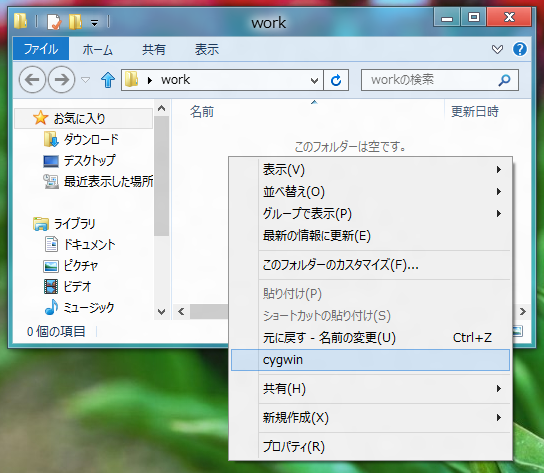Go up one folder level

[x=108, y=80]
